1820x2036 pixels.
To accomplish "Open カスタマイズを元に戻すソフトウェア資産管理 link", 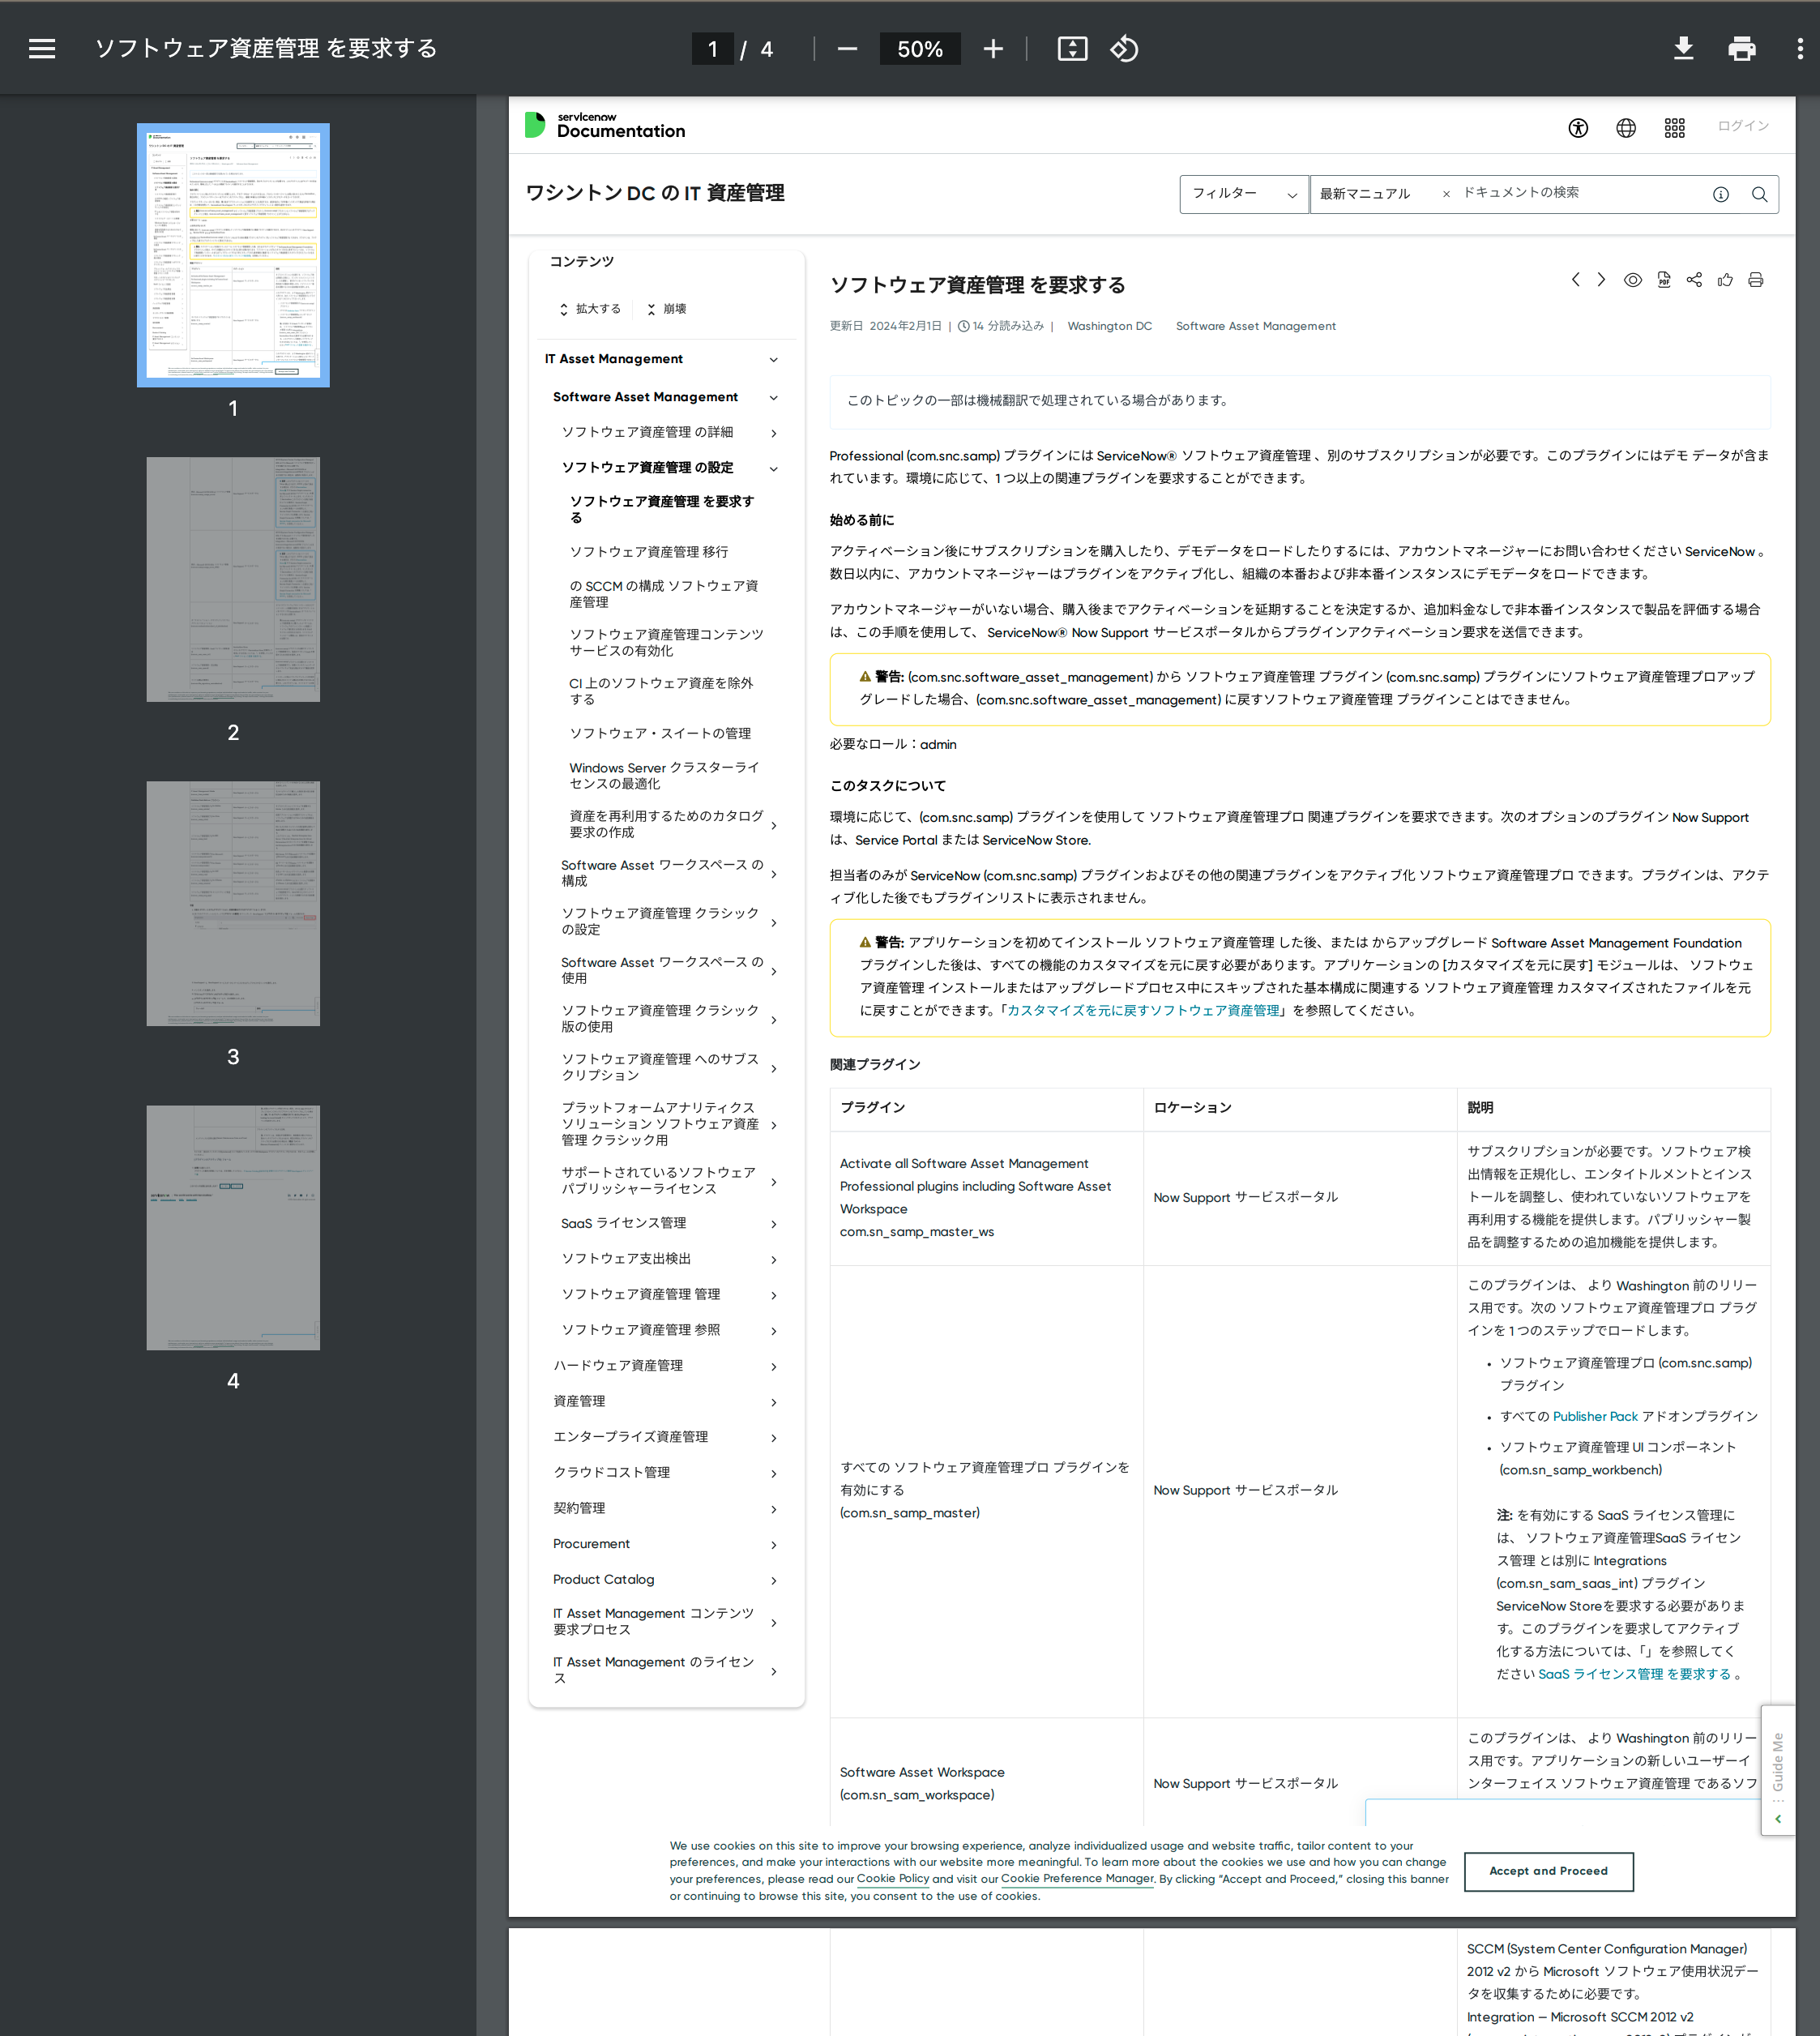I will point(1143,1010).
